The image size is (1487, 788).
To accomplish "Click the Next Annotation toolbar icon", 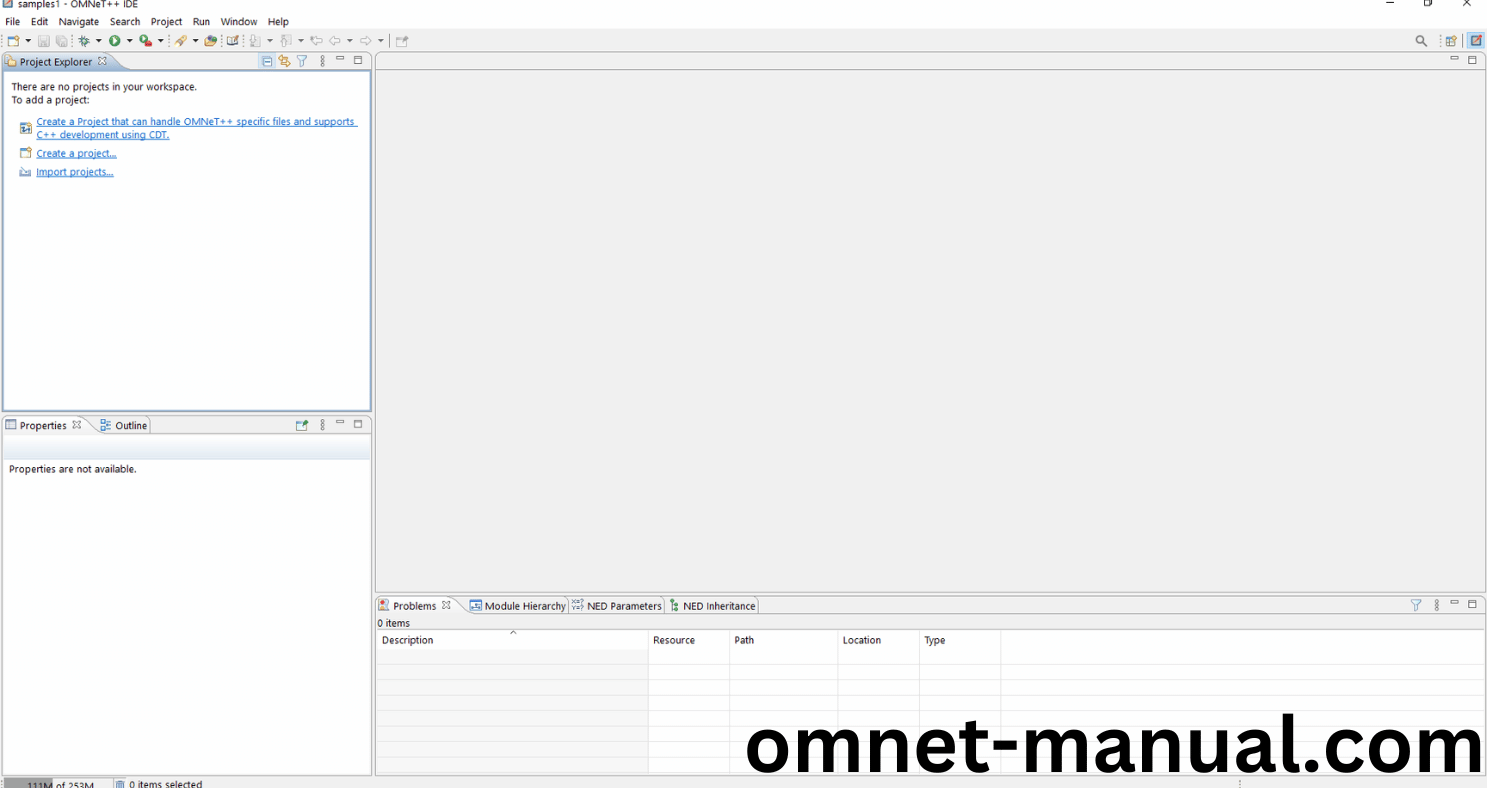I will [255, 41].
